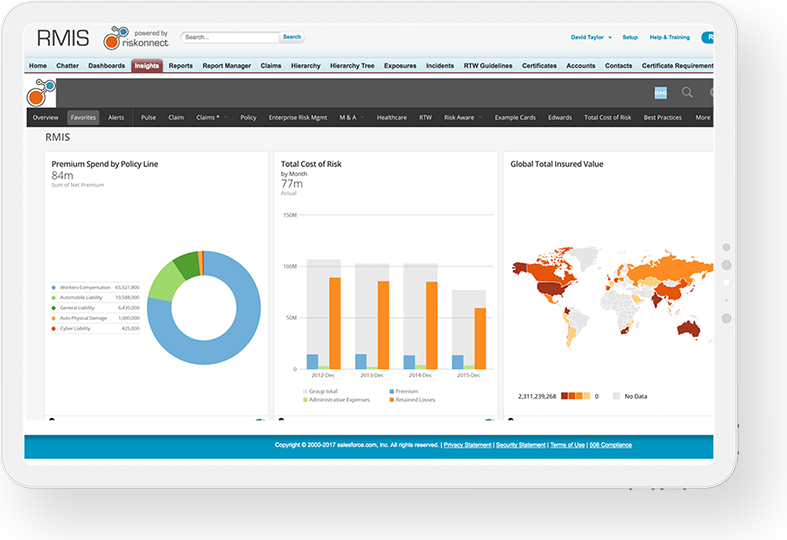Toggle Retained Losses legend entry
Screen dimensions: 787x540
pos(412,400)
